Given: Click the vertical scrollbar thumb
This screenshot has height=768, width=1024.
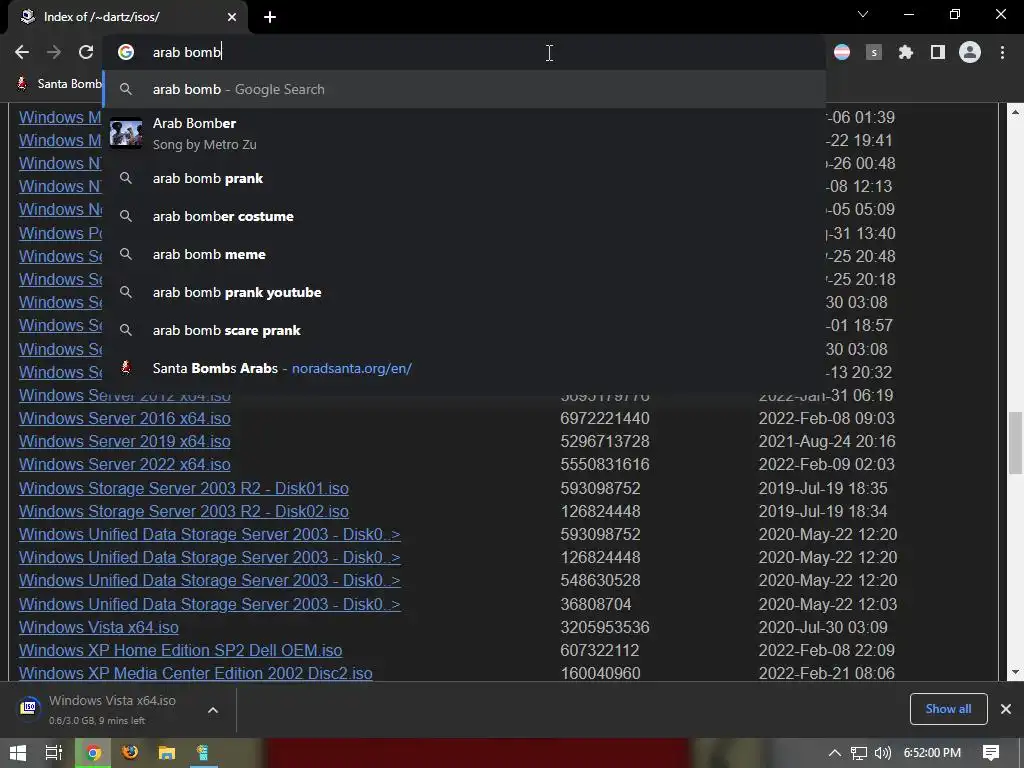Looking at the screenshot, I should 1015,443.
